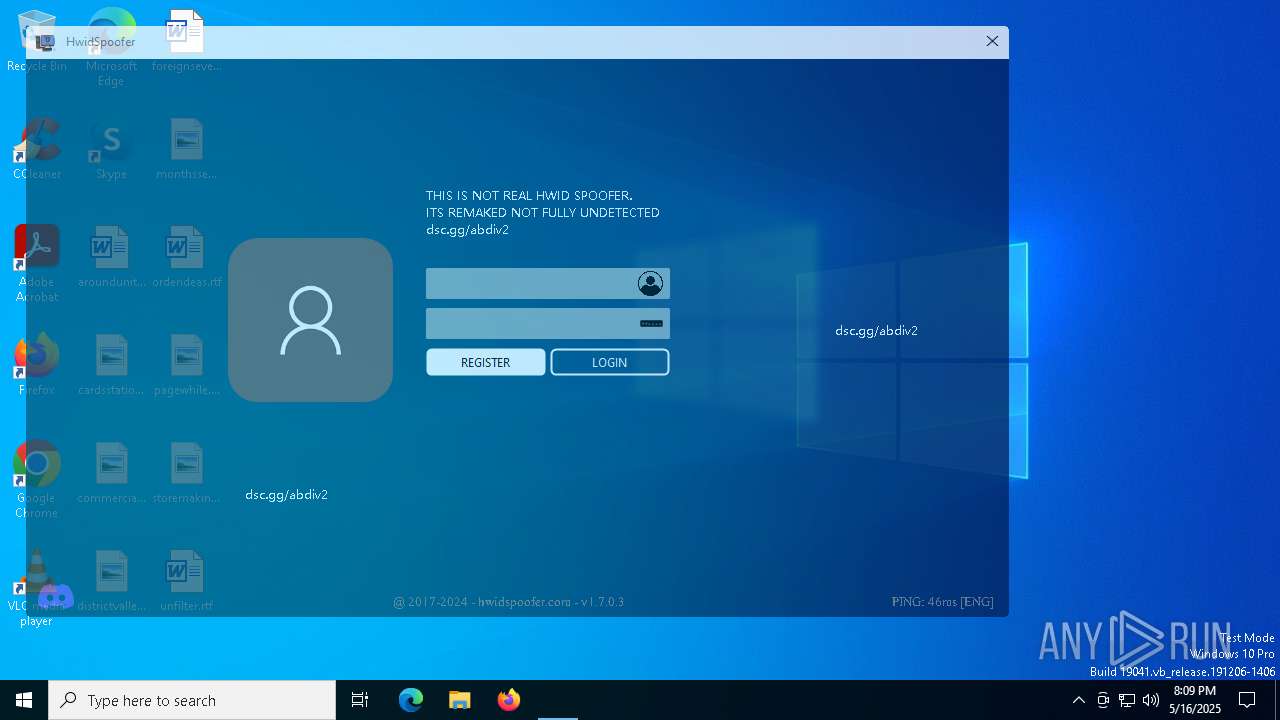Click HwidSpoofer title bar icon
1280x720 pixels.
click(x=45, y=42)
